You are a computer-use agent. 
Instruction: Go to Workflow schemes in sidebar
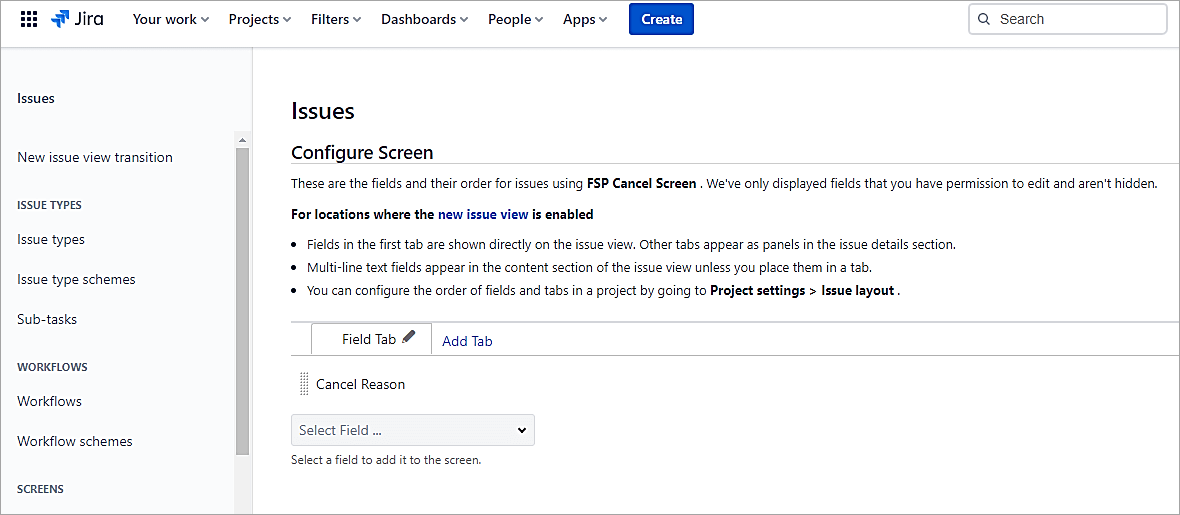(75, 441)
